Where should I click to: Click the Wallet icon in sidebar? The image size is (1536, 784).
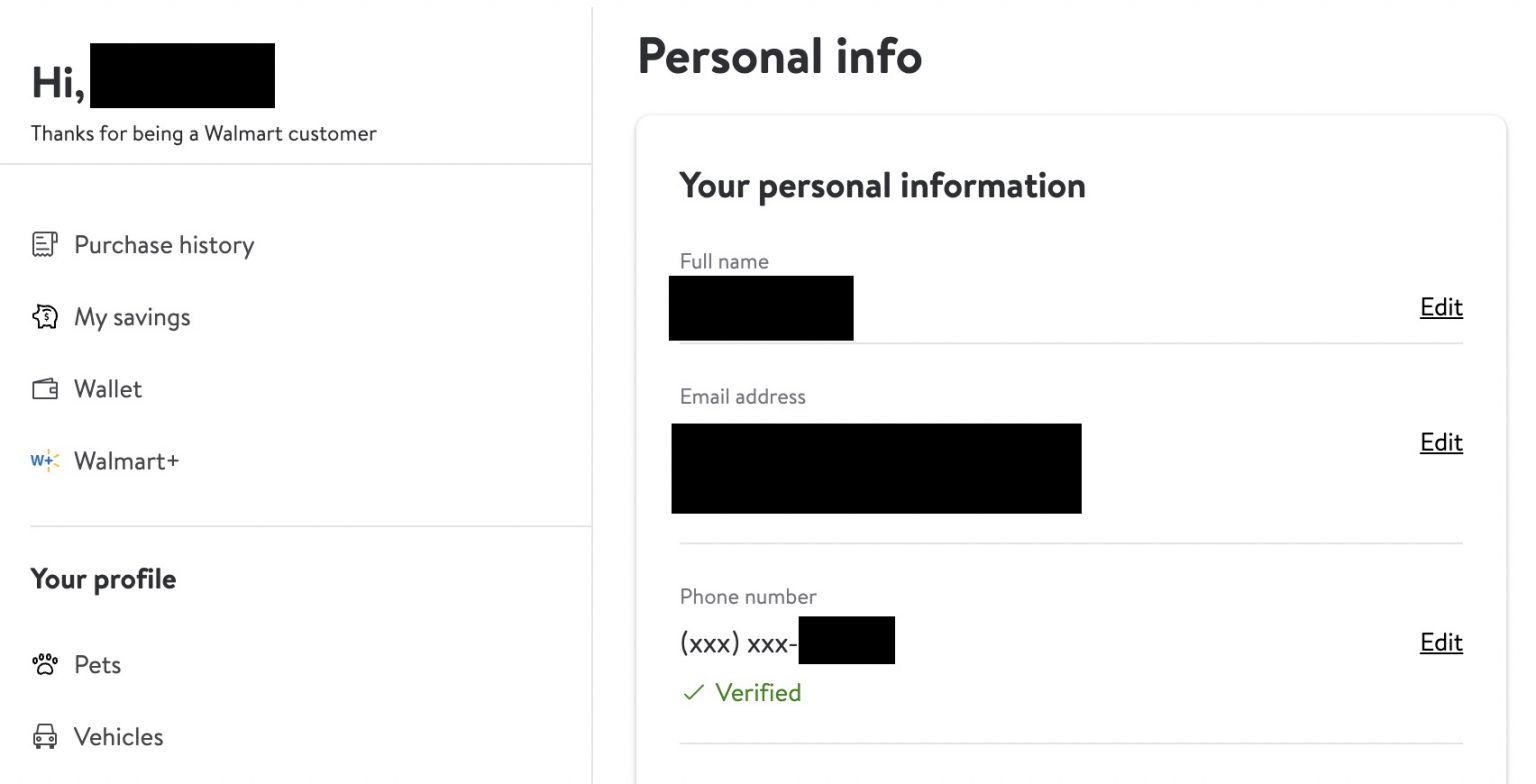pos(45,389)
